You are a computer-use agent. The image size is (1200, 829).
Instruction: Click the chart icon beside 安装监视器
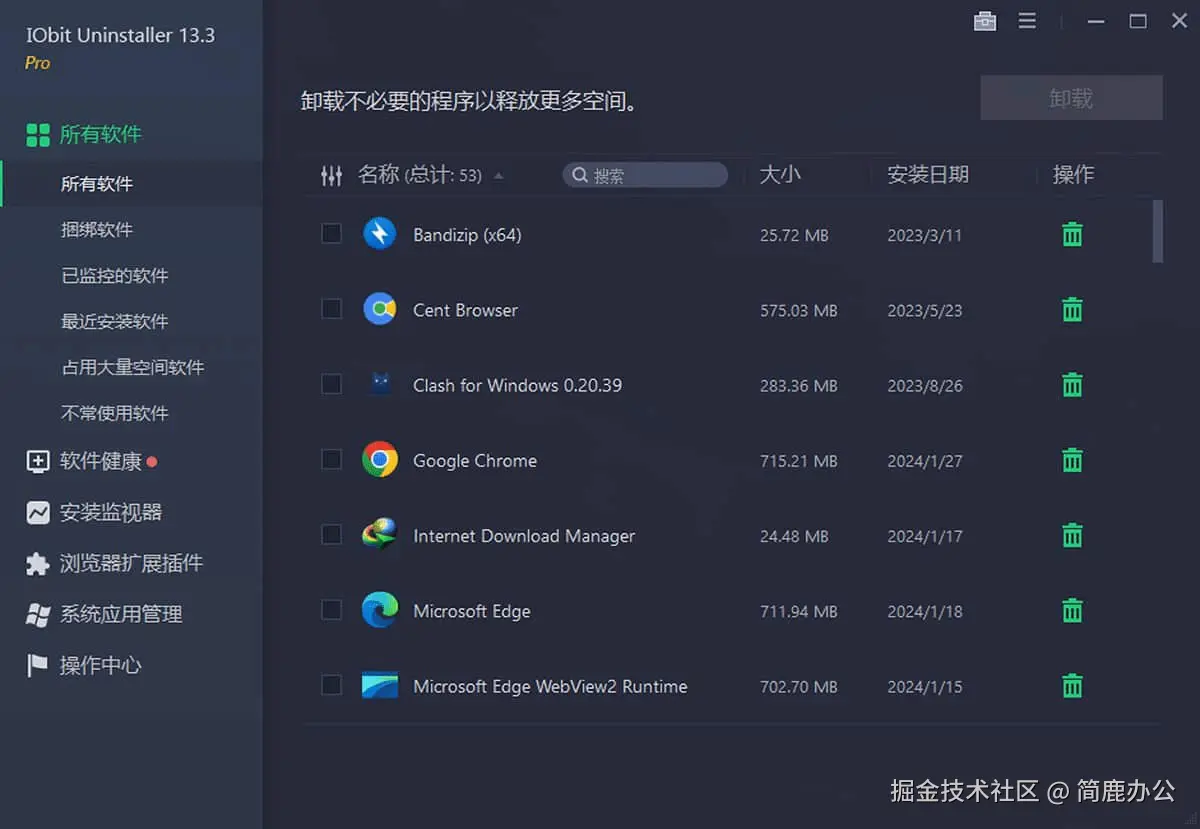38,513
